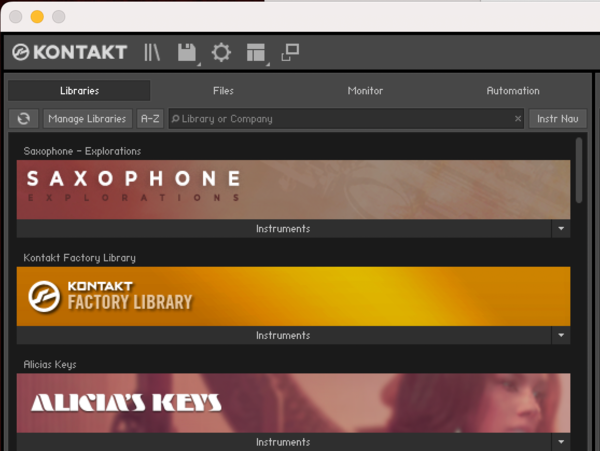
Task: Toggle the Instr Nav pane
Action: (x=558, y=119)
